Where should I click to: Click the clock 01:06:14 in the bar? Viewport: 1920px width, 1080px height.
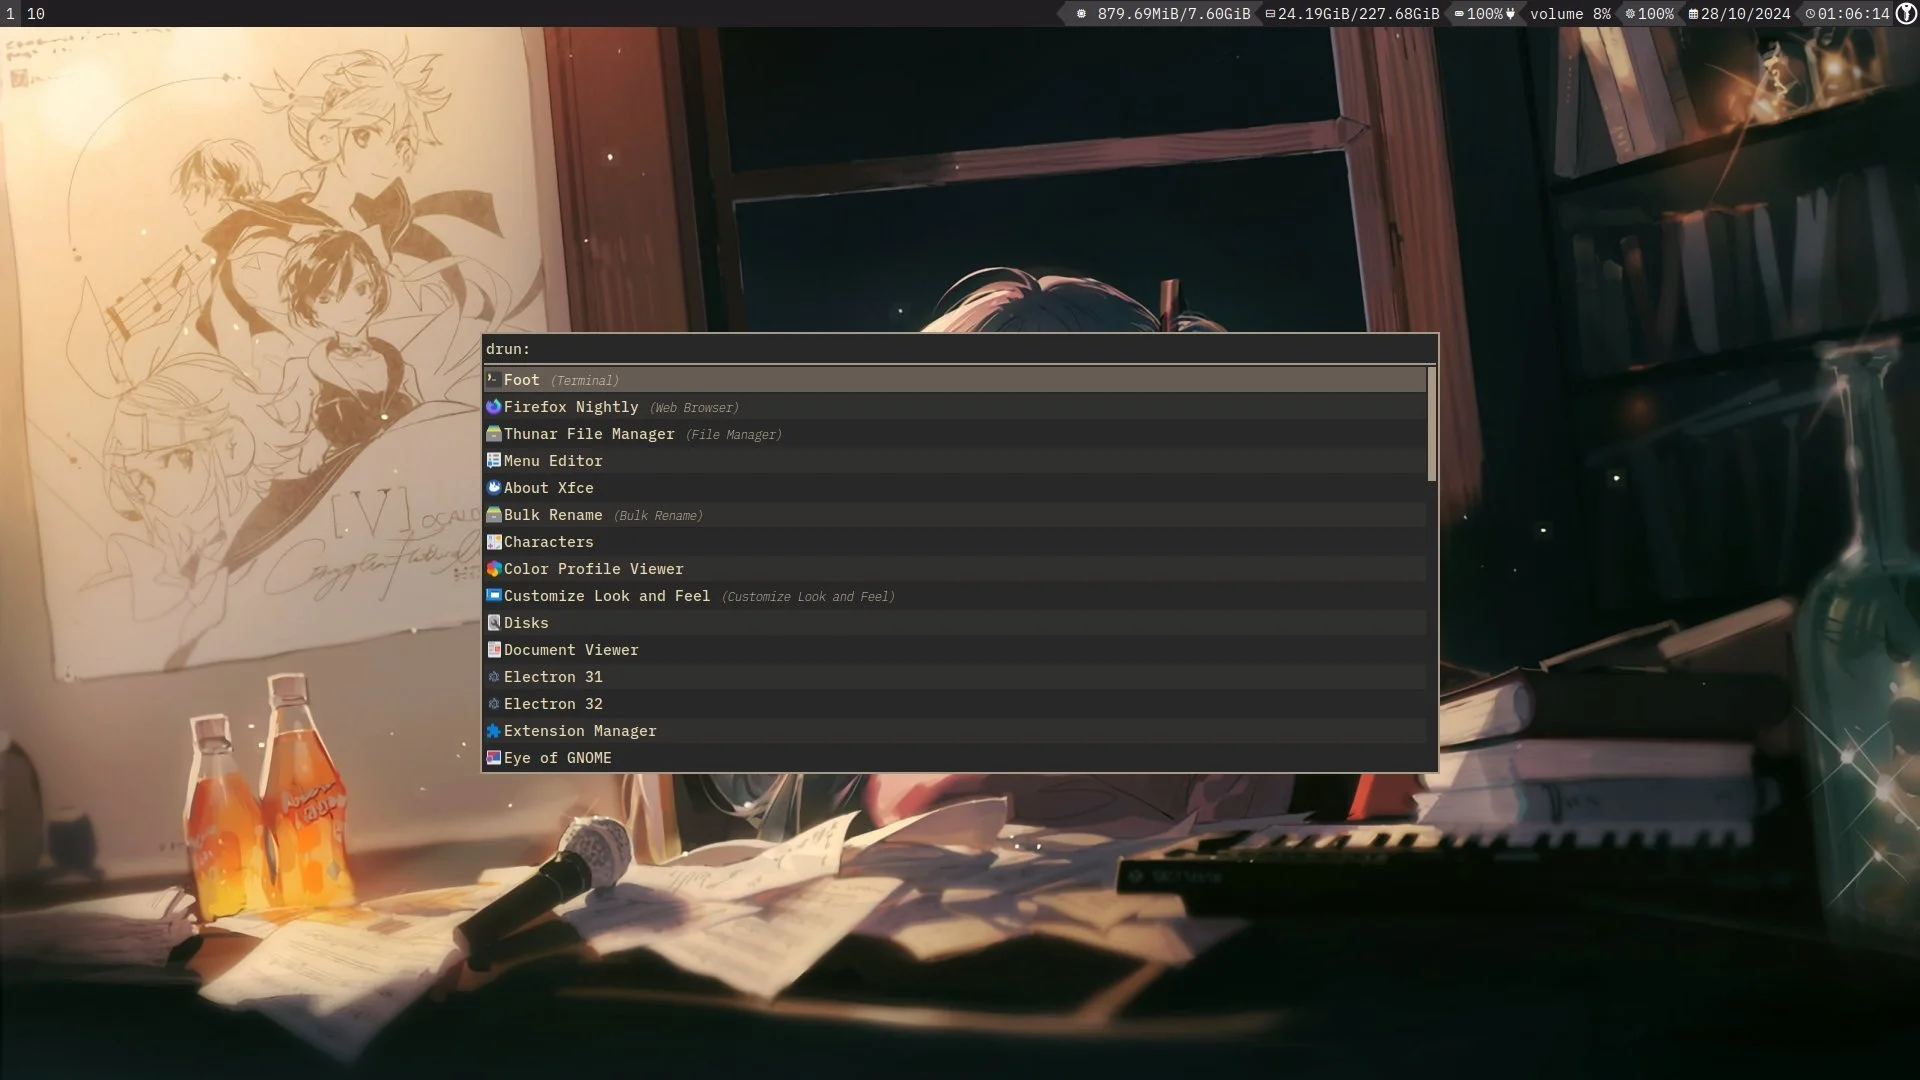click(x=1847, y=14)
